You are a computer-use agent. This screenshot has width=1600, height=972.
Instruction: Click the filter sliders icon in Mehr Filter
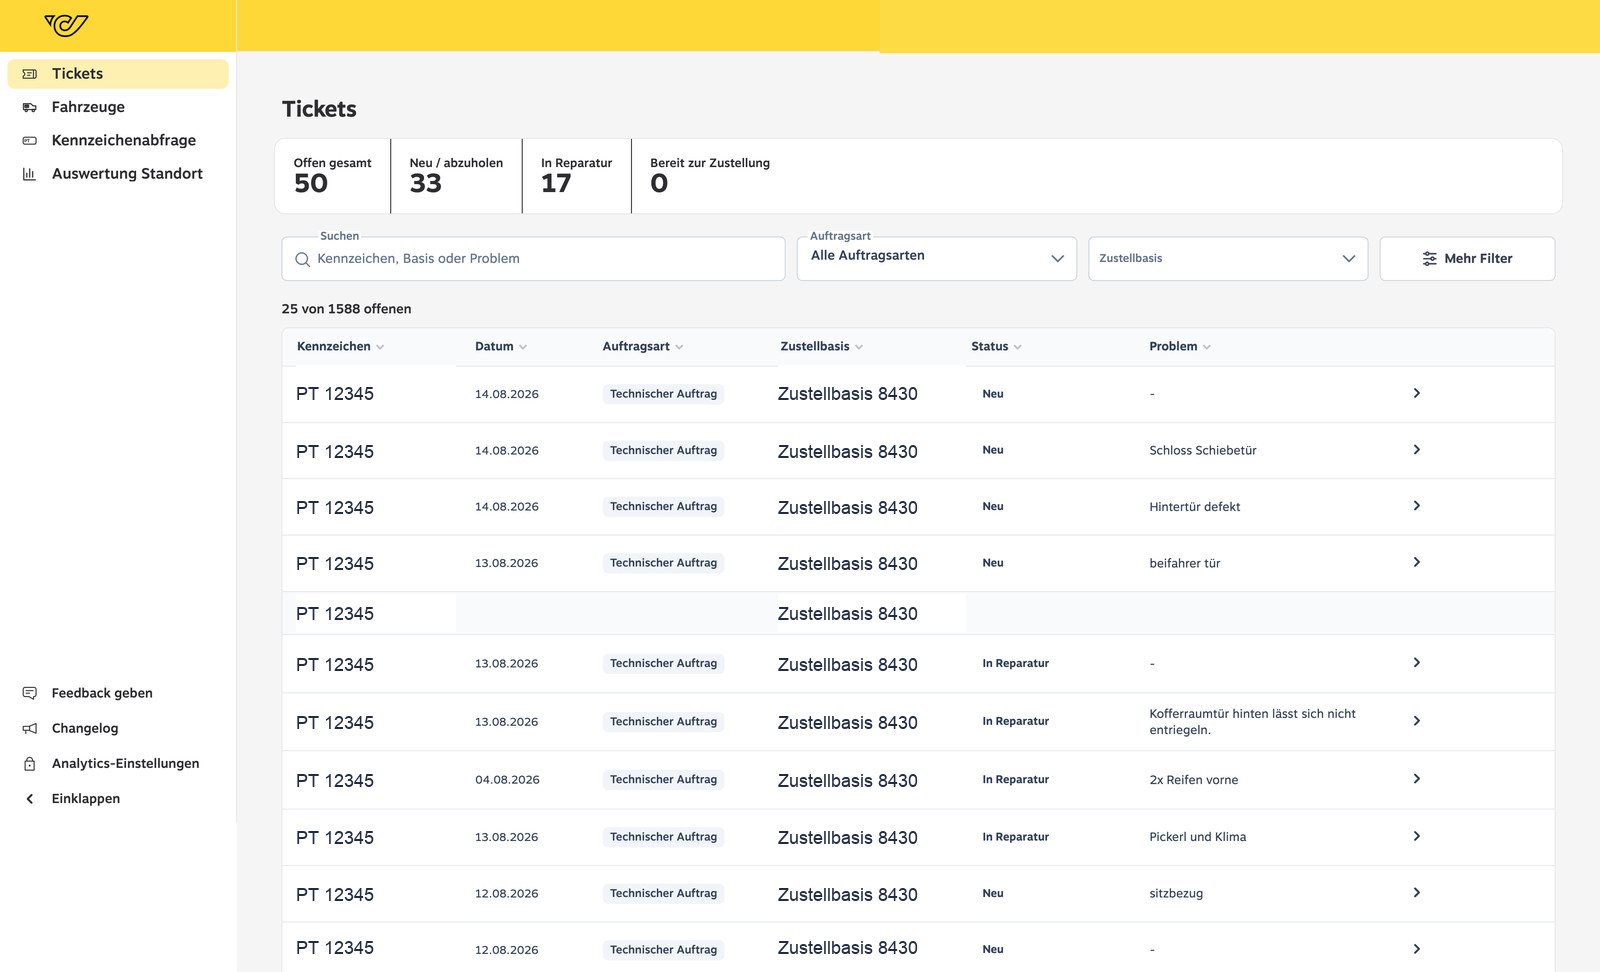point(1430,259)
